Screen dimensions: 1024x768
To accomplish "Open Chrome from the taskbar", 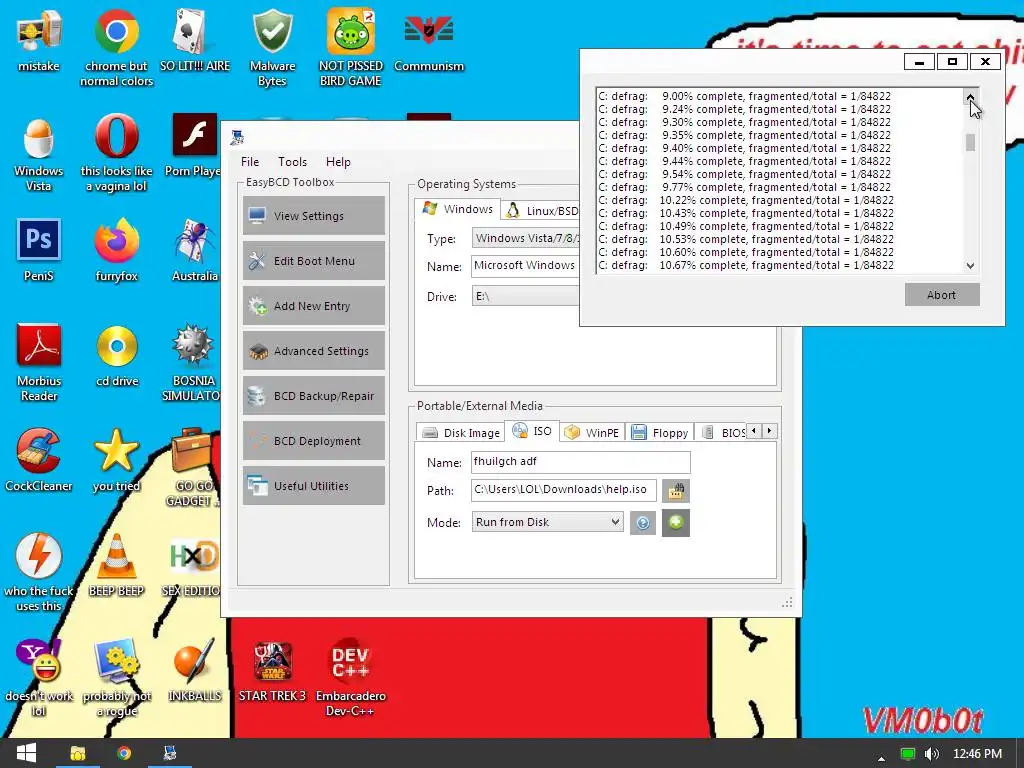I will [x=123, y=753].
